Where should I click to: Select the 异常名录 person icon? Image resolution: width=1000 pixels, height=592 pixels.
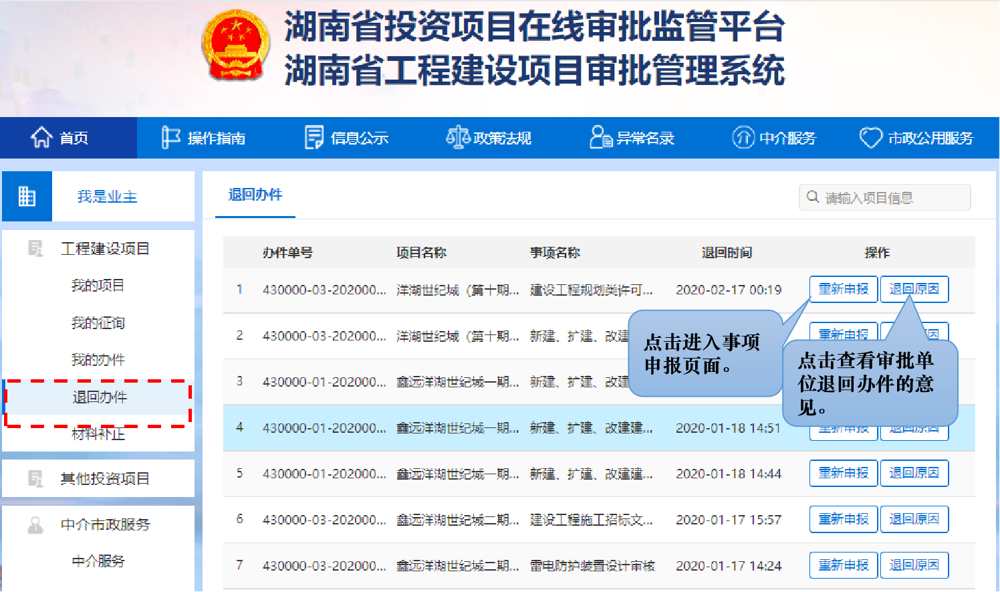600,138
